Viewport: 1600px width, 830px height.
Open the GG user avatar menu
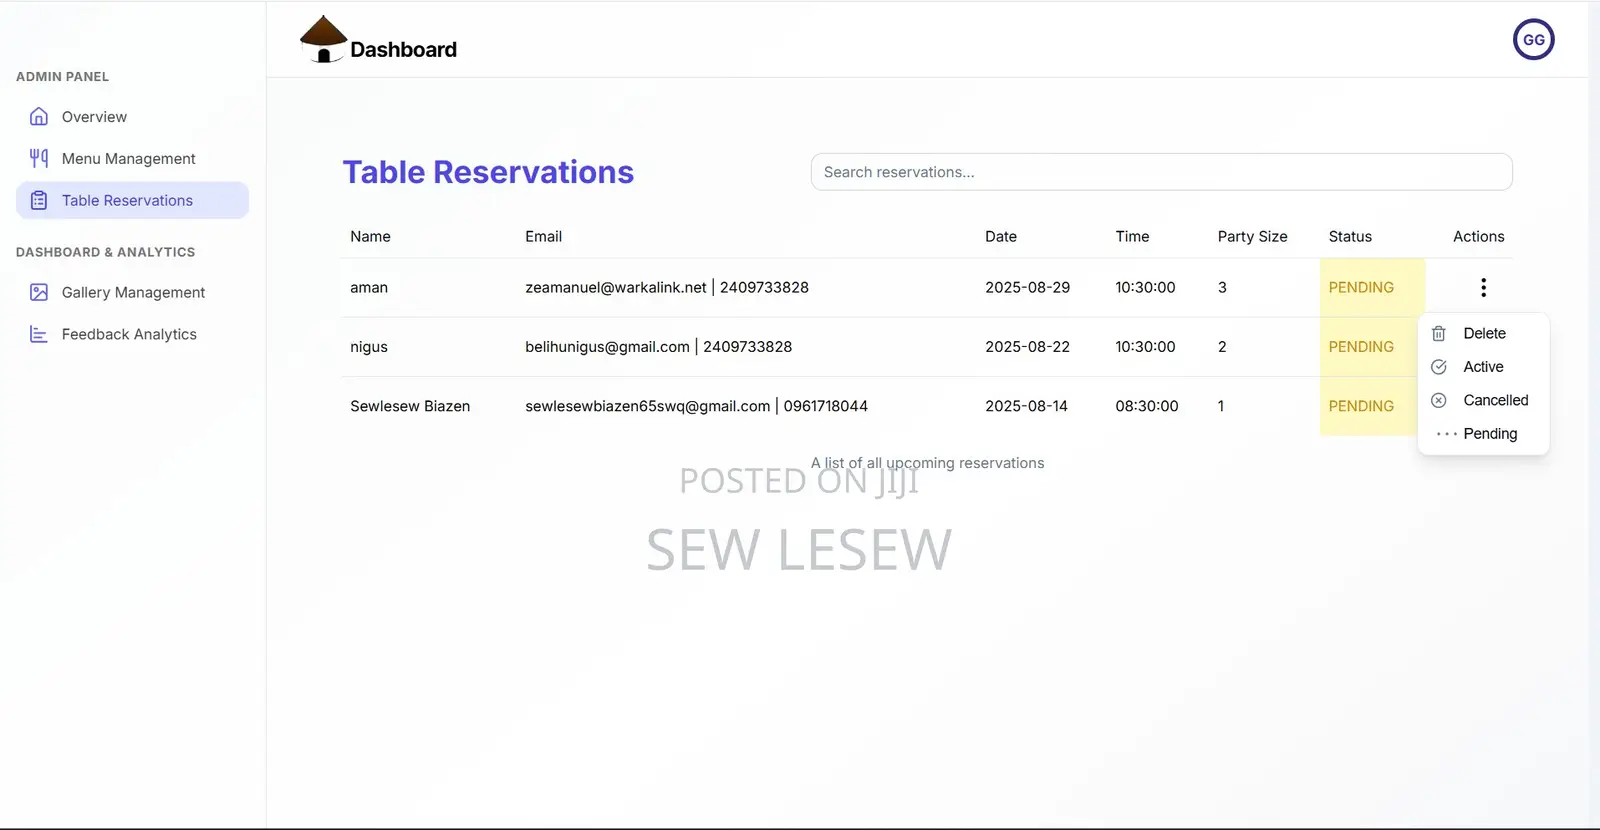tap(1533, 40)
